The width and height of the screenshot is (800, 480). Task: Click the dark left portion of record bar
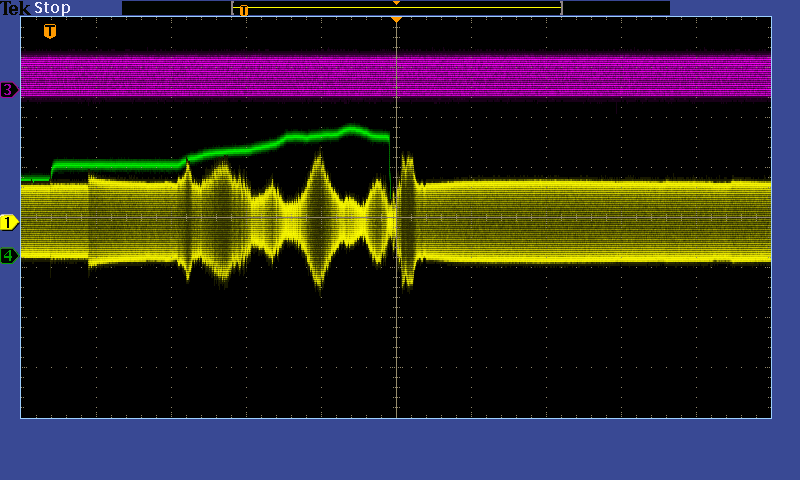175,8
